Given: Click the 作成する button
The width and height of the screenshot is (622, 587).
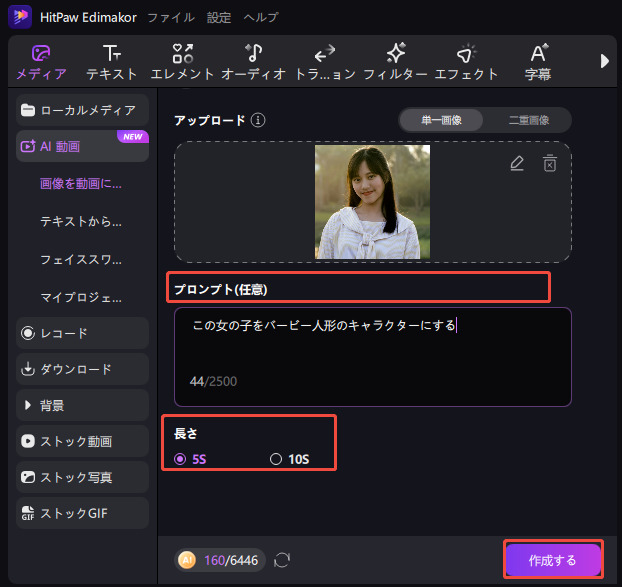Looking at the screenshot, I should [553, 560].
